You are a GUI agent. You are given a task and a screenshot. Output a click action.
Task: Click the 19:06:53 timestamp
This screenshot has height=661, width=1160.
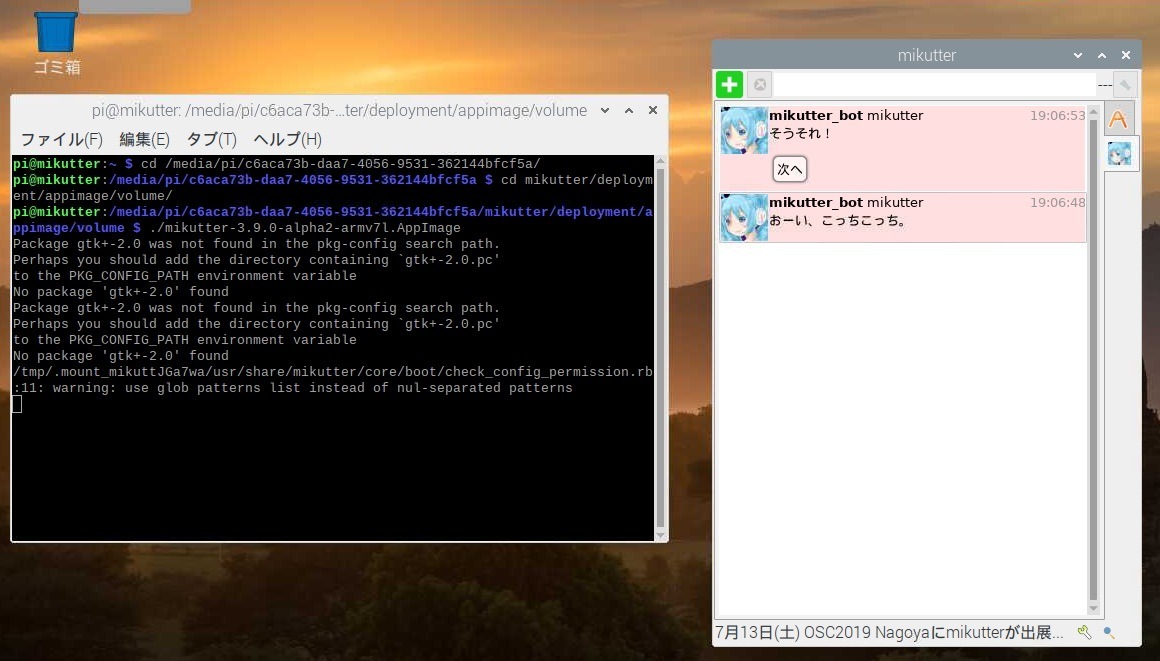pos(1057,115)
